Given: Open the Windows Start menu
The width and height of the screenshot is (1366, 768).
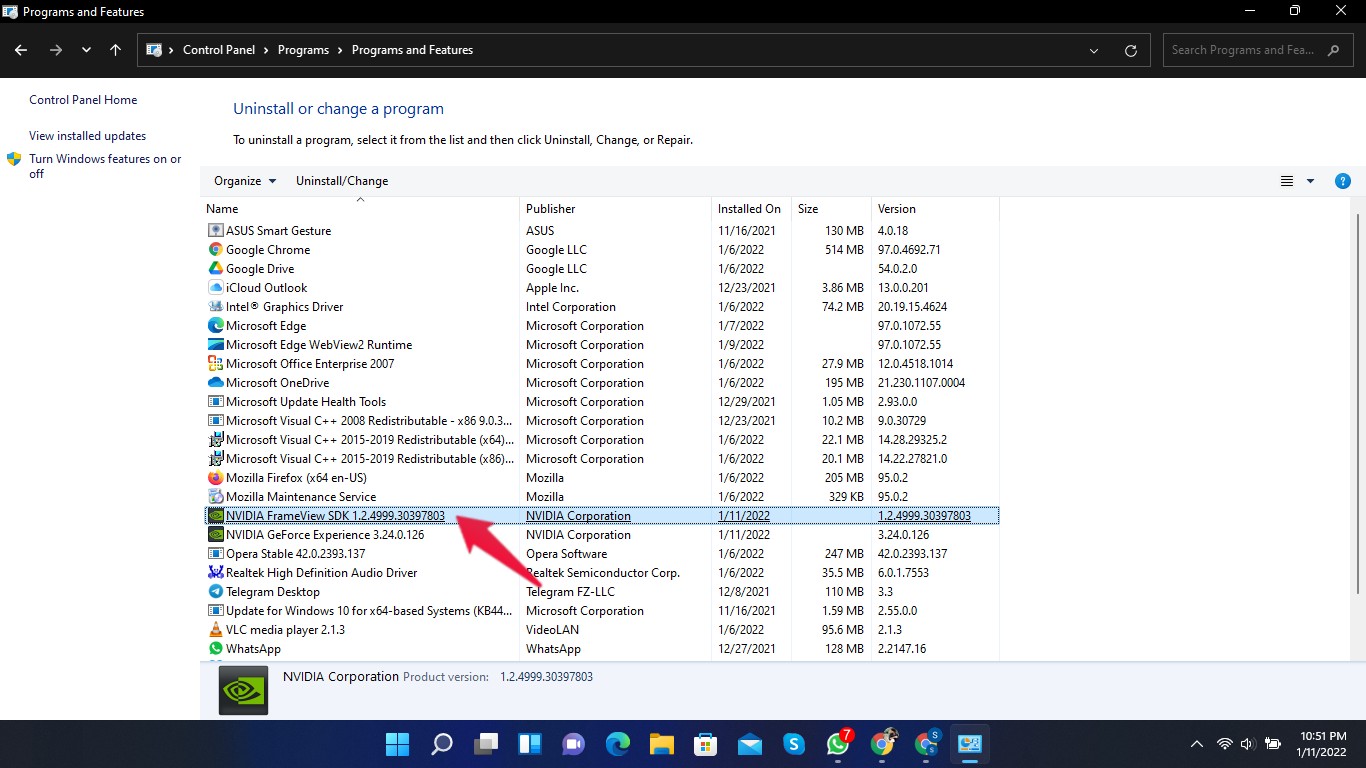Looking at the screenshot, I should tap(397, 744).
